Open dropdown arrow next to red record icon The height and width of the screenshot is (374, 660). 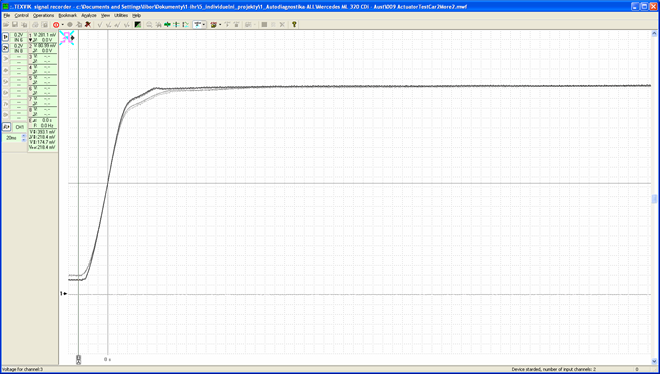pyautogui.click(x=62, y=25)
